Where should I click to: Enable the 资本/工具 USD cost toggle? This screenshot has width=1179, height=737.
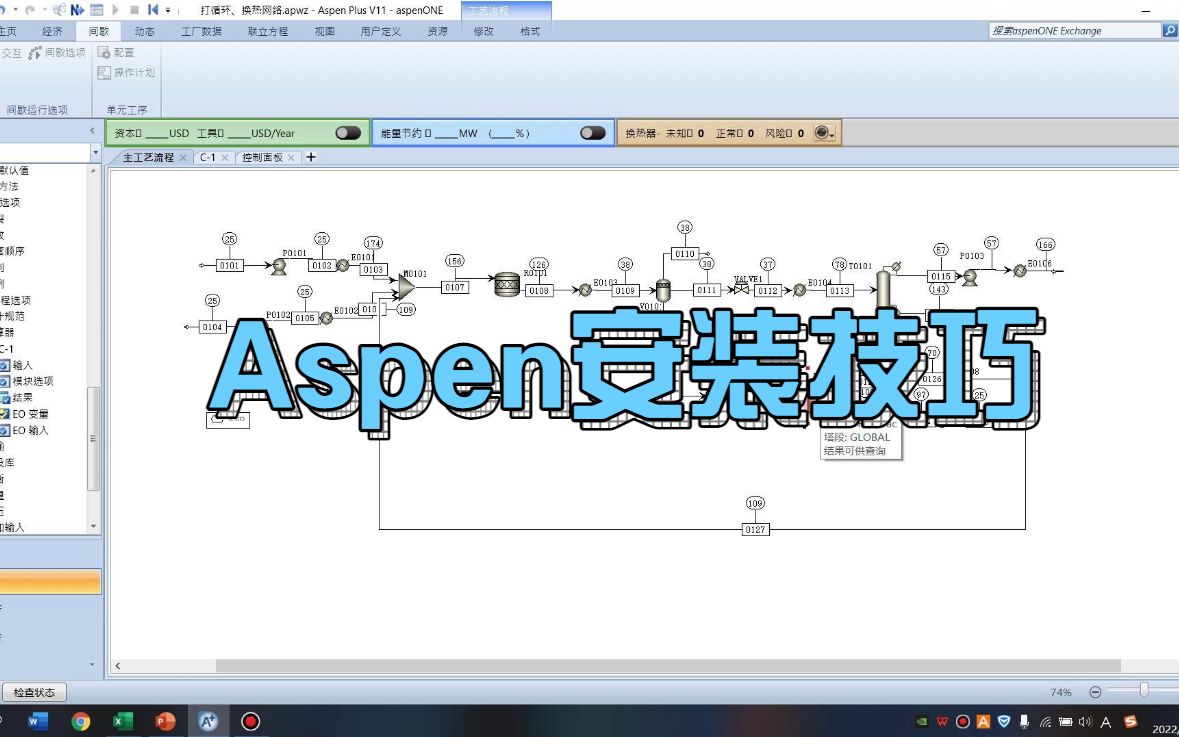(x=349, y=131)
